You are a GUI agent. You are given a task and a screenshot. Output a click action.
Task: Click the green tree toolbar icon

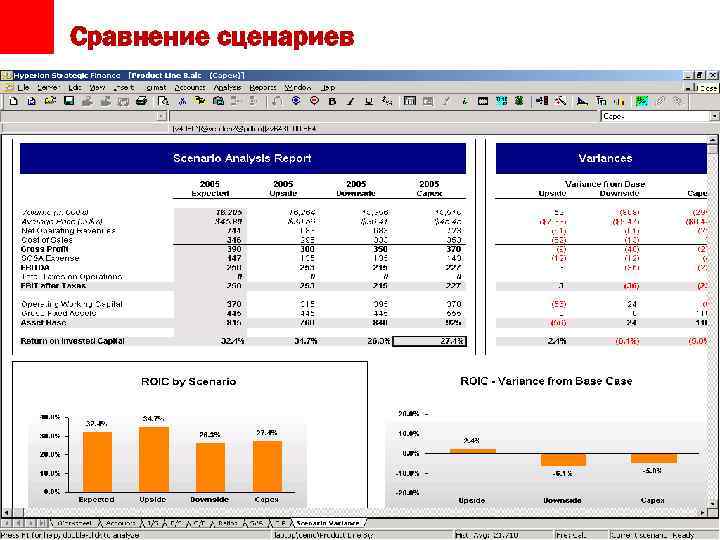519,101
